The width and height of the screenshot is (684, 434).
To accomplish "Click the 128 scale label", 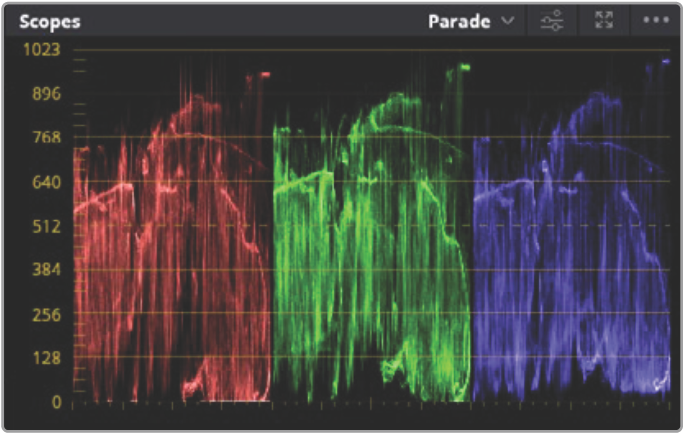I will coord(46,358).
